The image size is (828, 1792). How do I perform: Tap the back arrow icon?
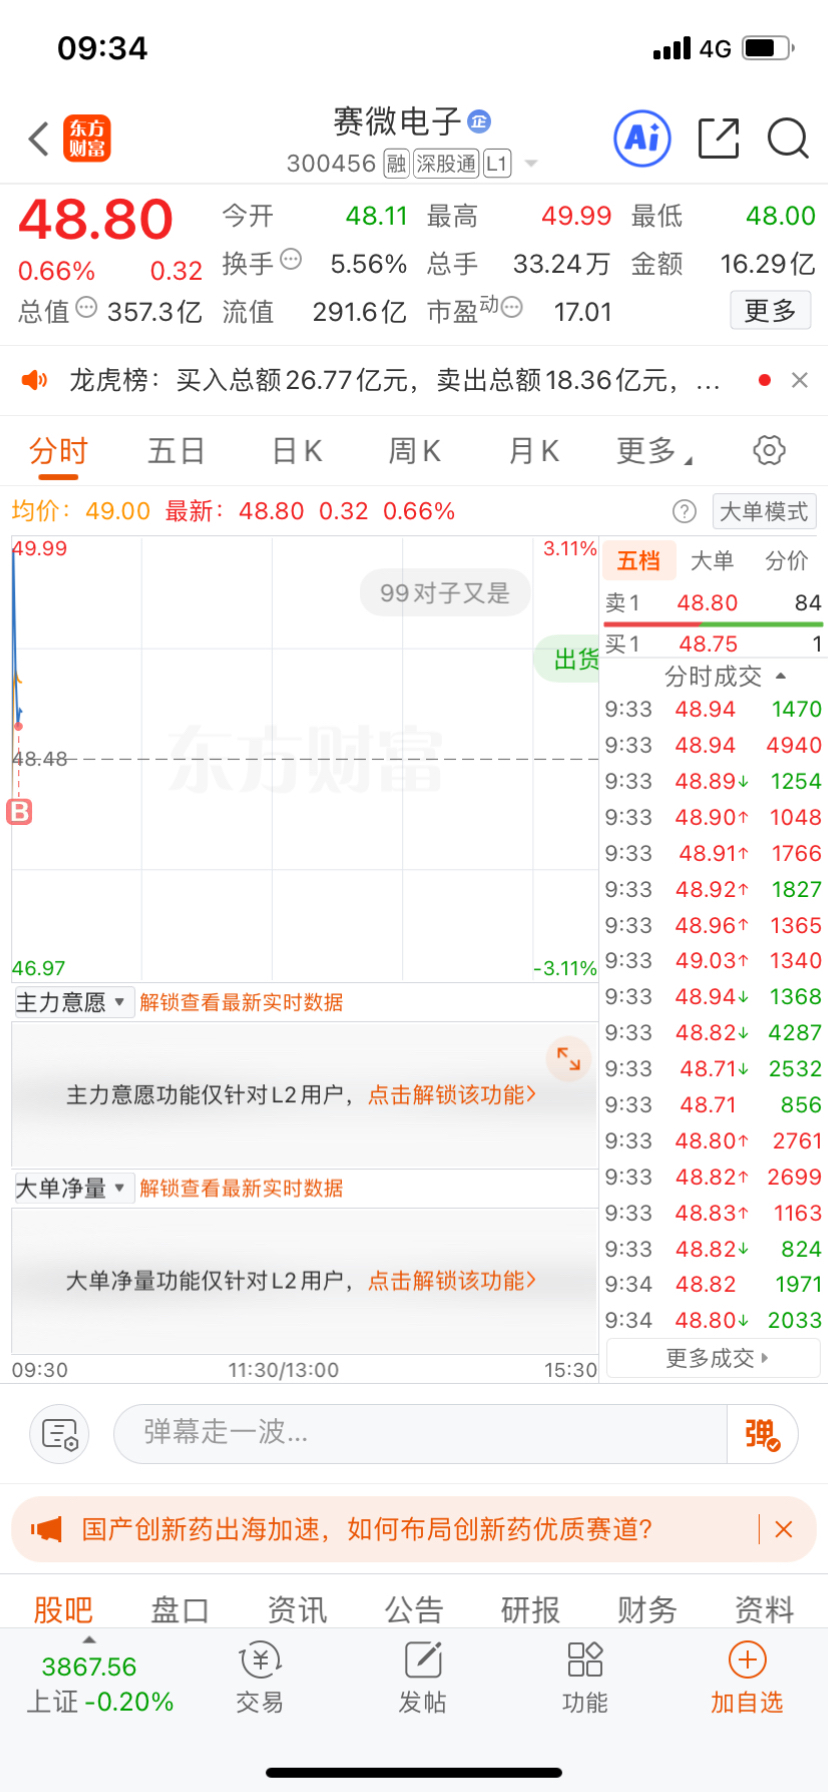(39, 139)
